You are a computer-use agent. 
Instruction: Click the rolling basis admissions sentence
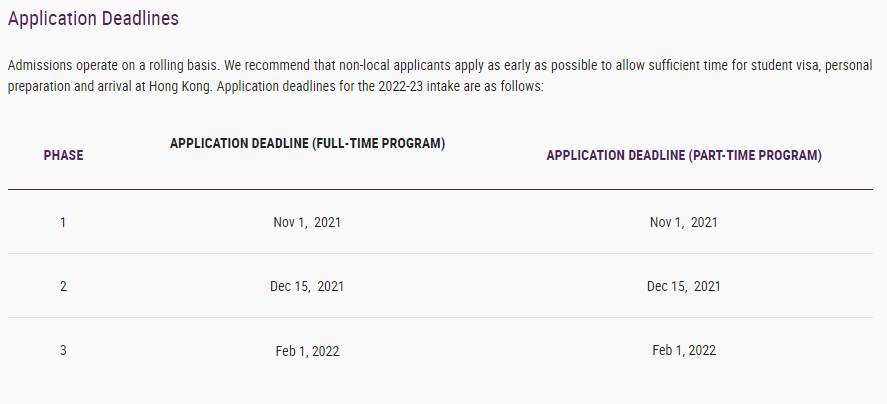(x=114, y=66)
